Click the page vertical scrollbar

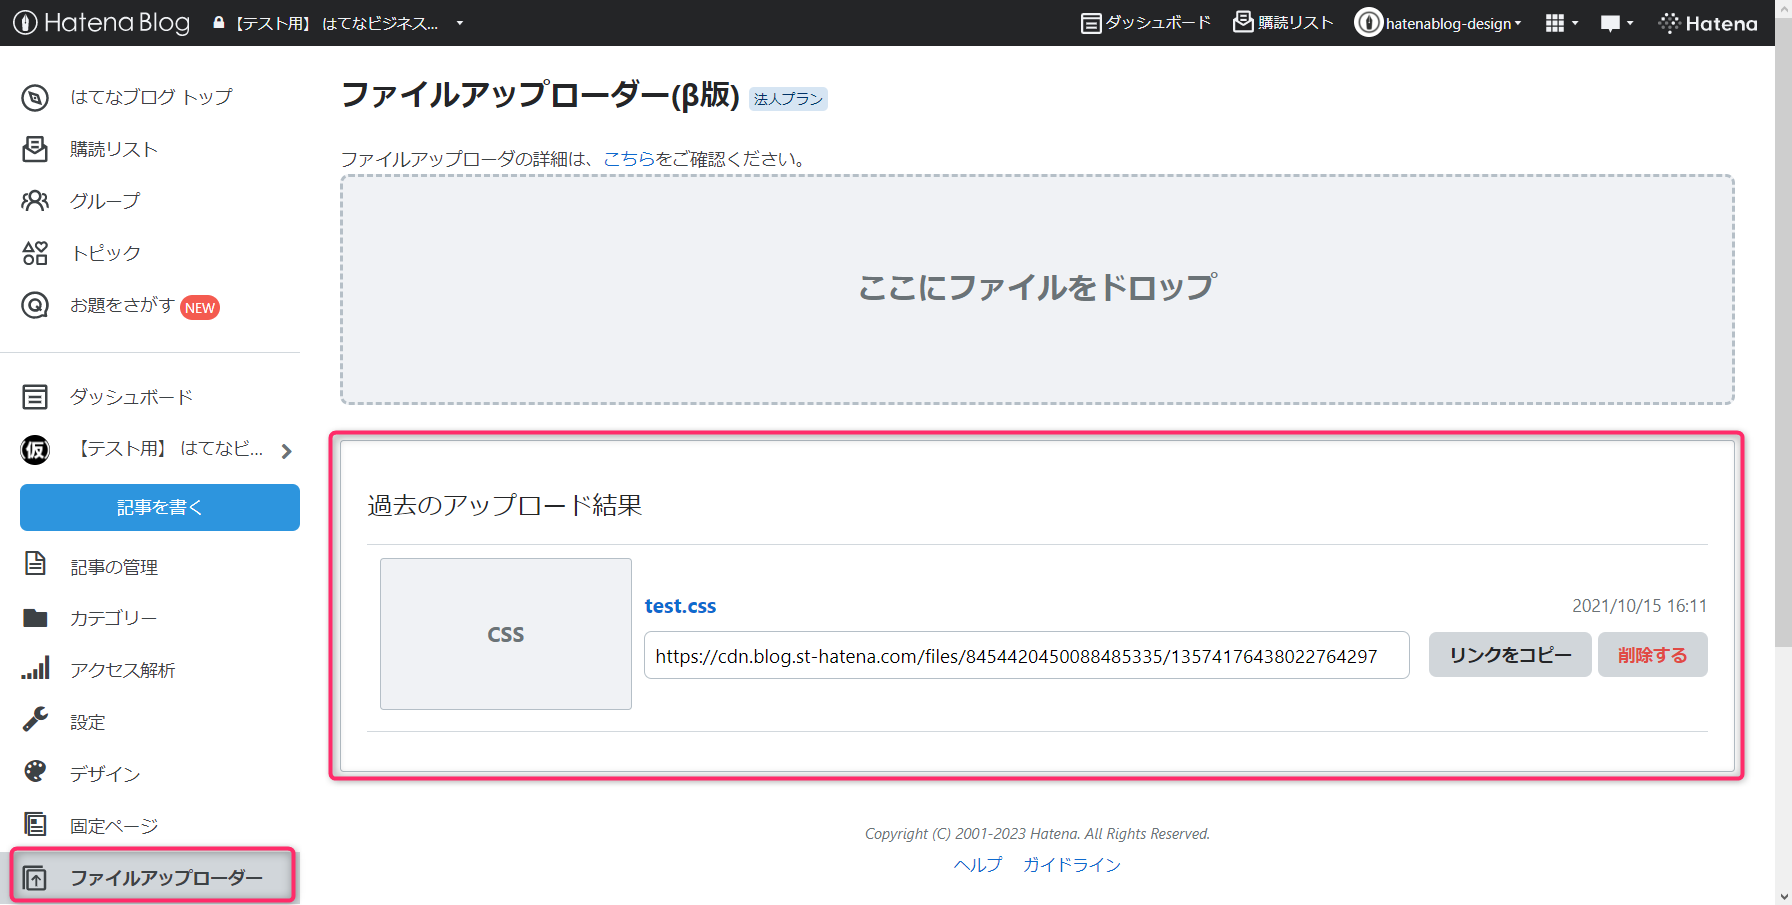pyautogui.click(x=1783, y=330)
